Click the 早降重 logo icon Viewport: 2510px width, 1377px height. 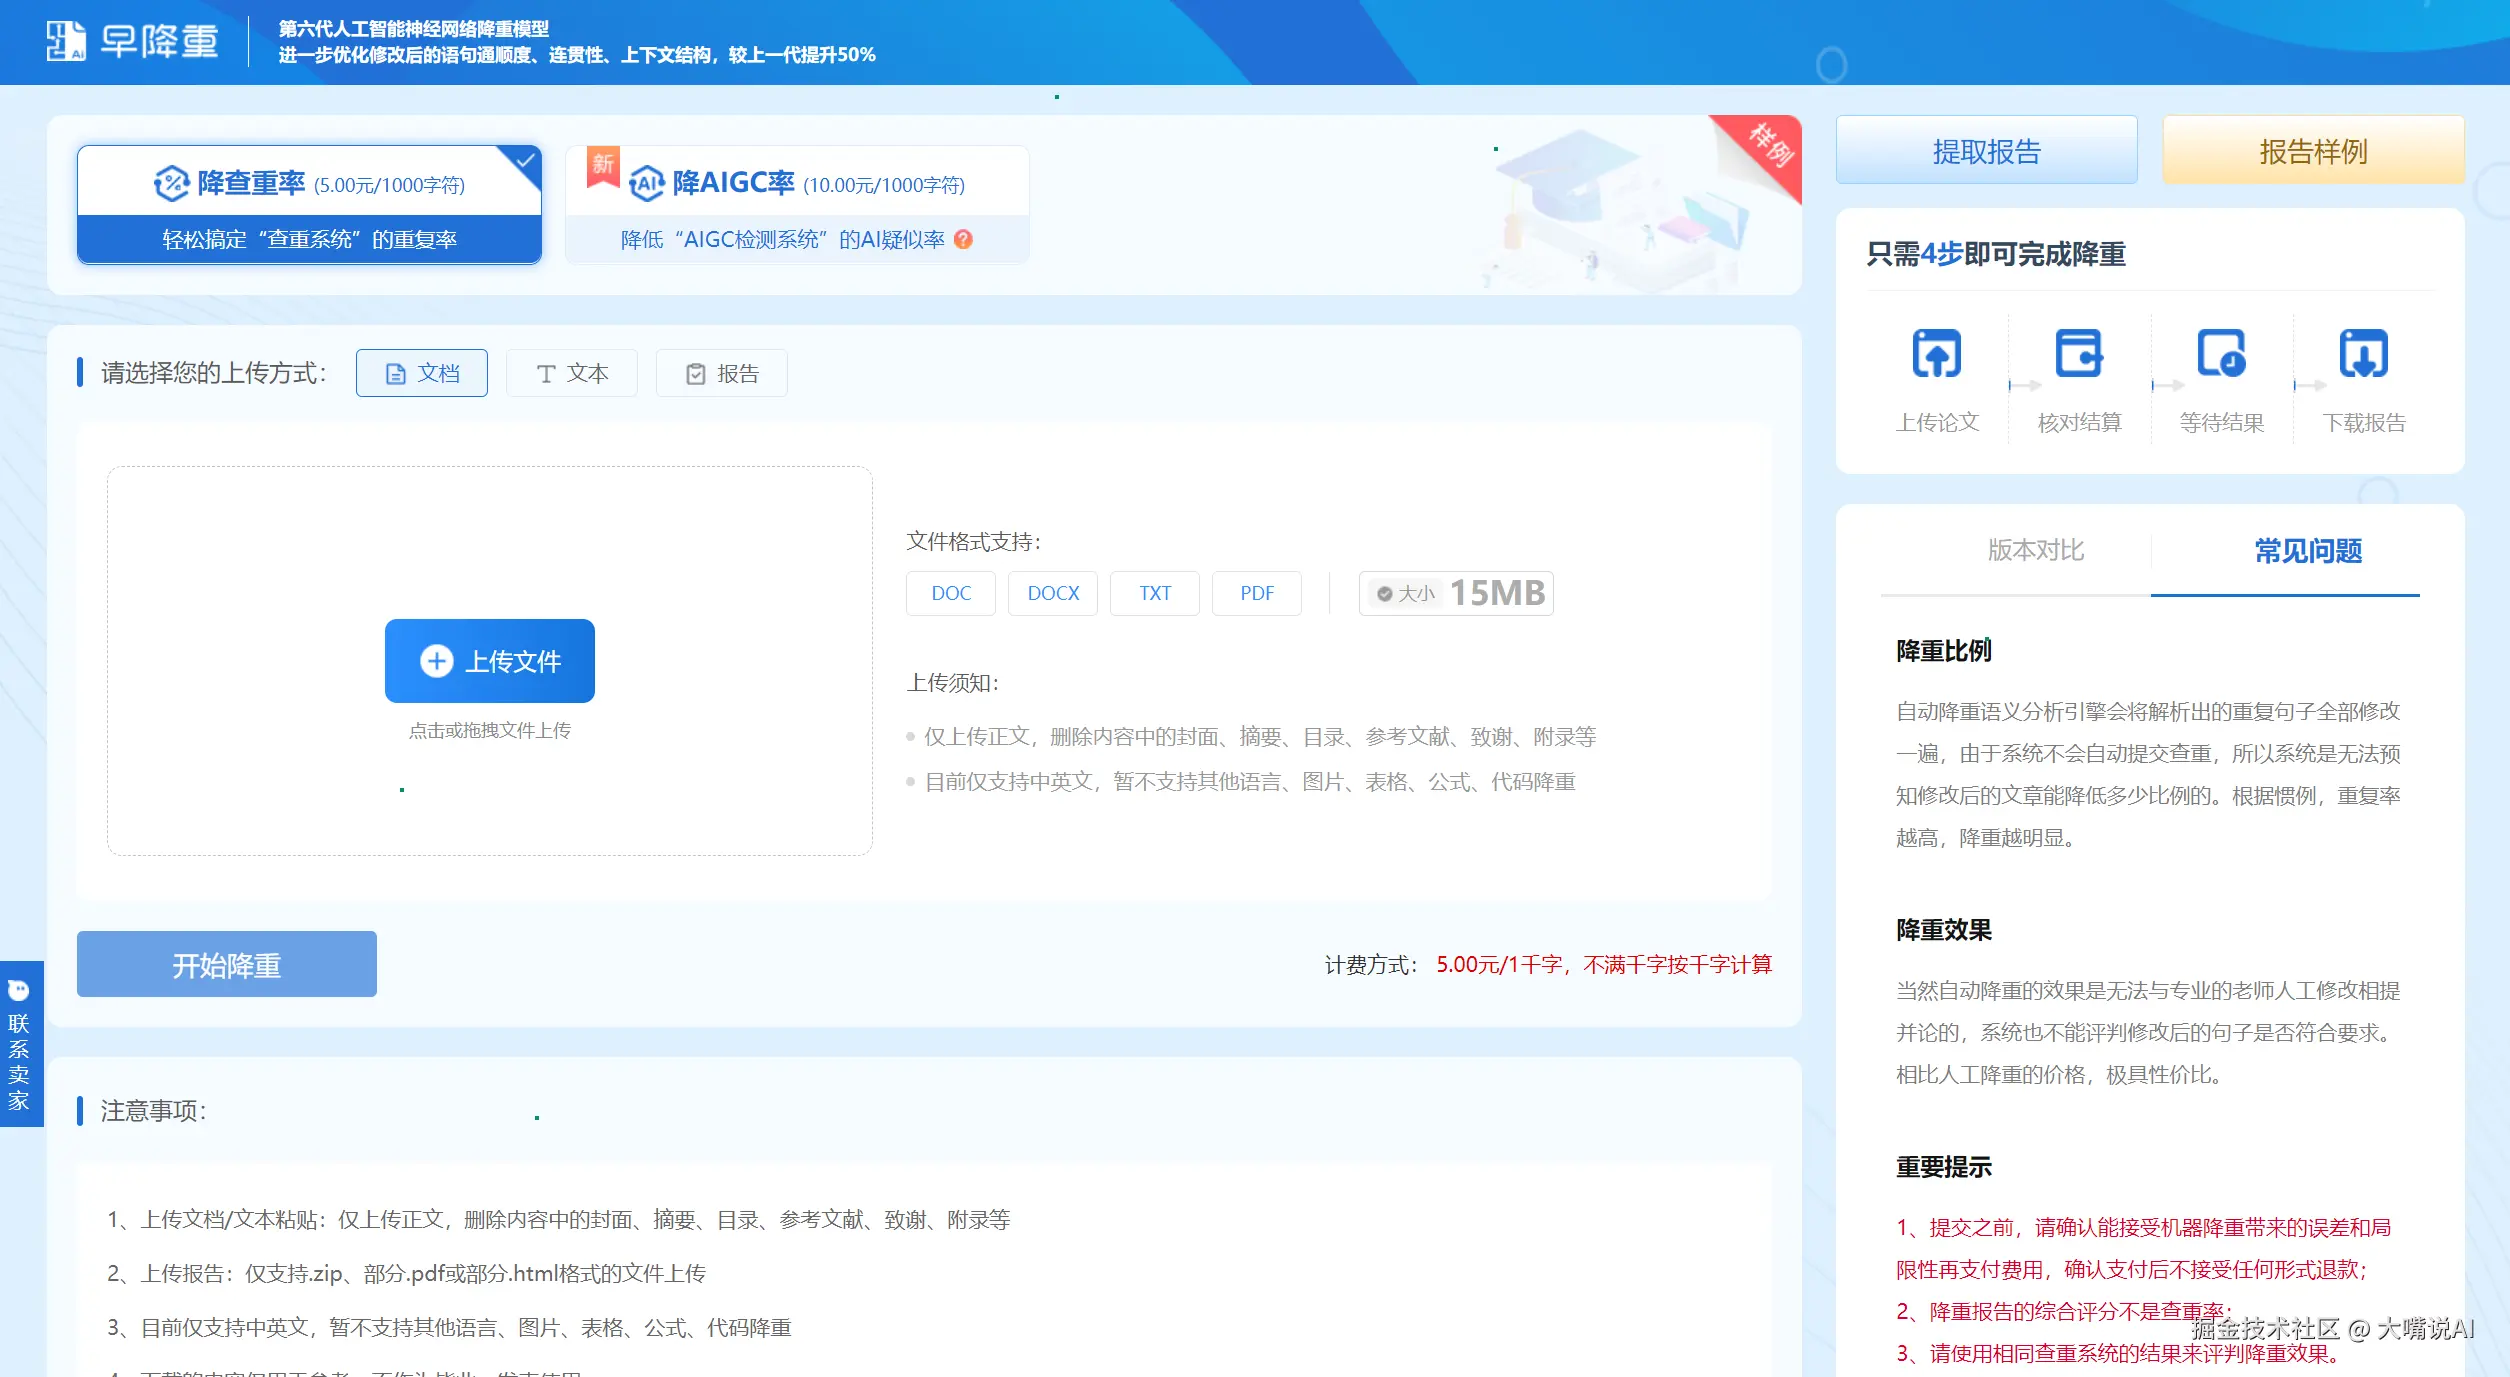point(66,41)
